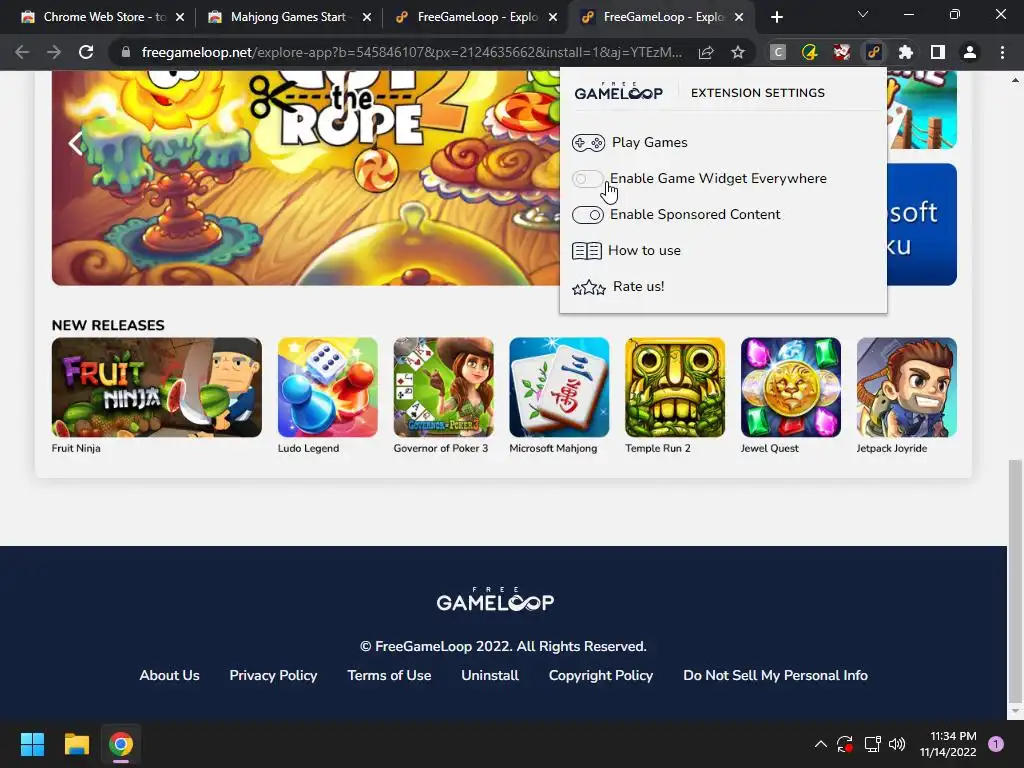Open the notification count badge
The height and width of the screenshot is (768, 1024).
click(x=996, y=744)
